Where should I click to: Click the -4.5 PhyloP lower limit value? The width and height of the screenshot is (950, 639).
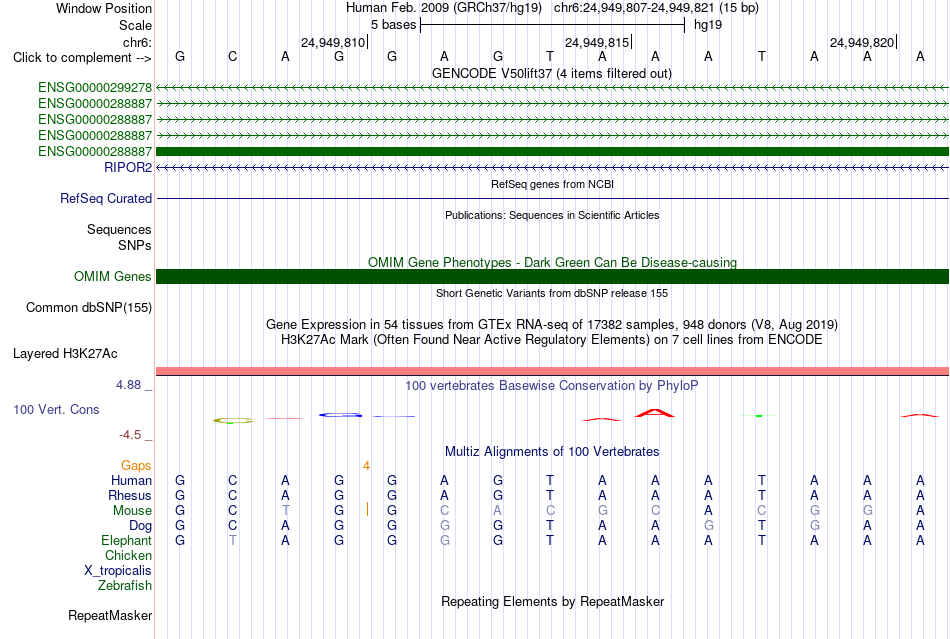[130, 435]
